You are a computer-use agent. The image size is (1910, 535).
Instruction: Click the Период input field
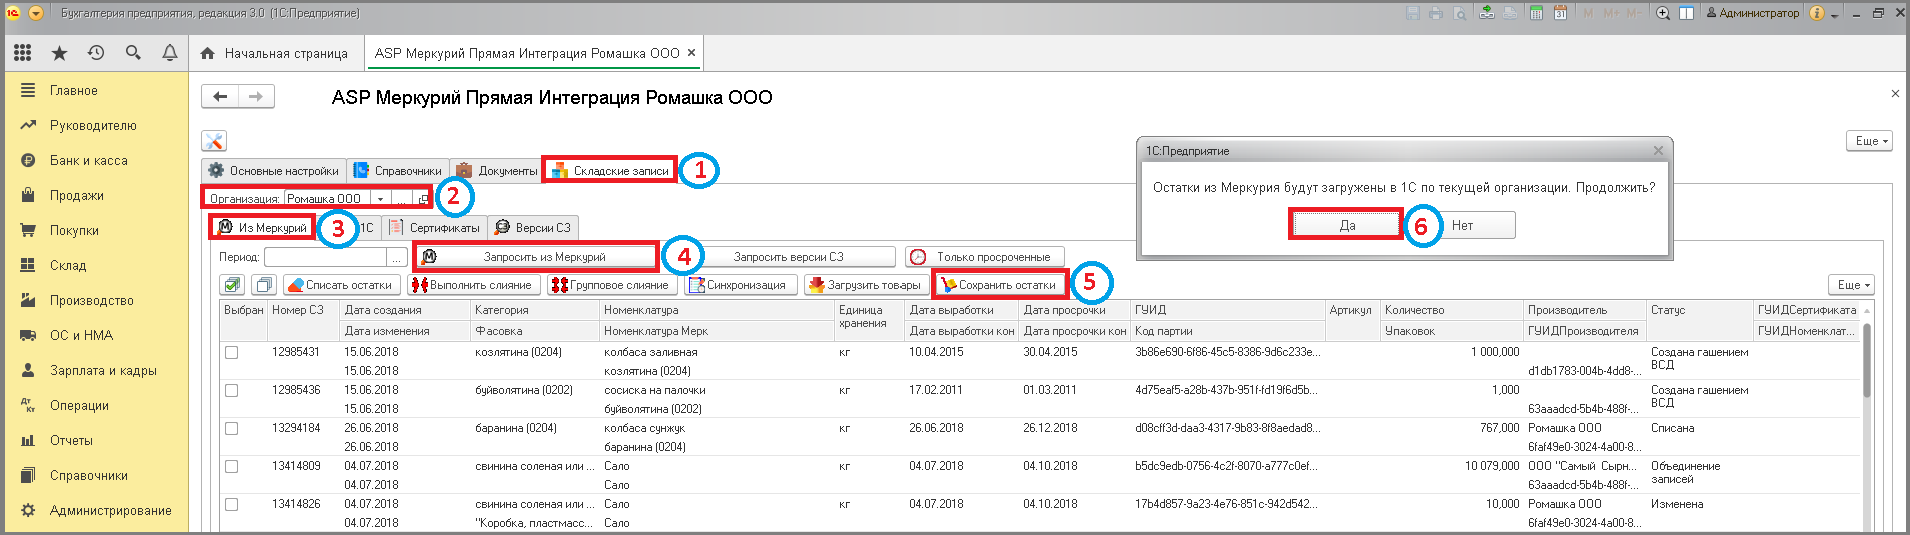pyautogui.click(x=325, y=257)
